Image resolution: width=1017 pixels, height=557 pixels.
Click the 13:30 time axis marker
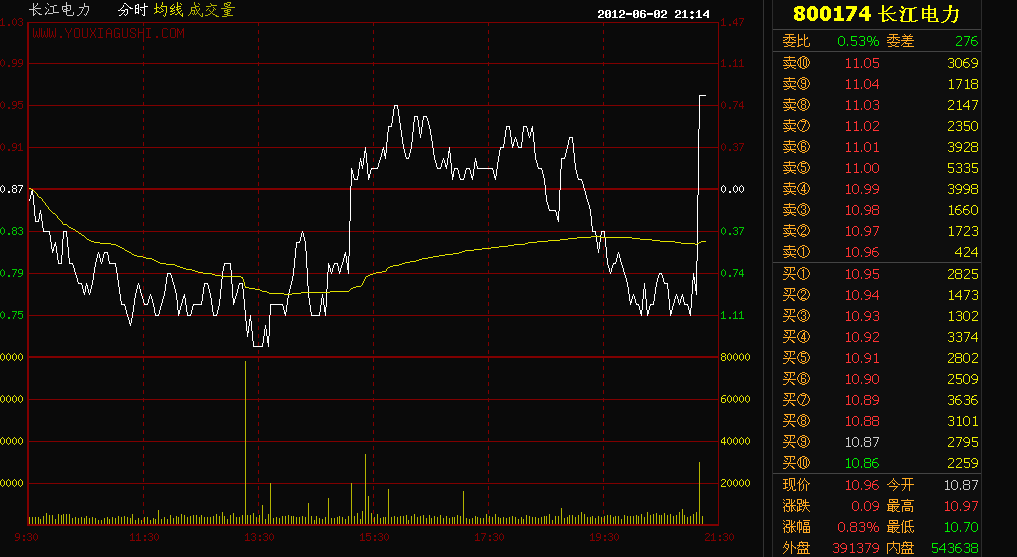[x=259, y=537]
